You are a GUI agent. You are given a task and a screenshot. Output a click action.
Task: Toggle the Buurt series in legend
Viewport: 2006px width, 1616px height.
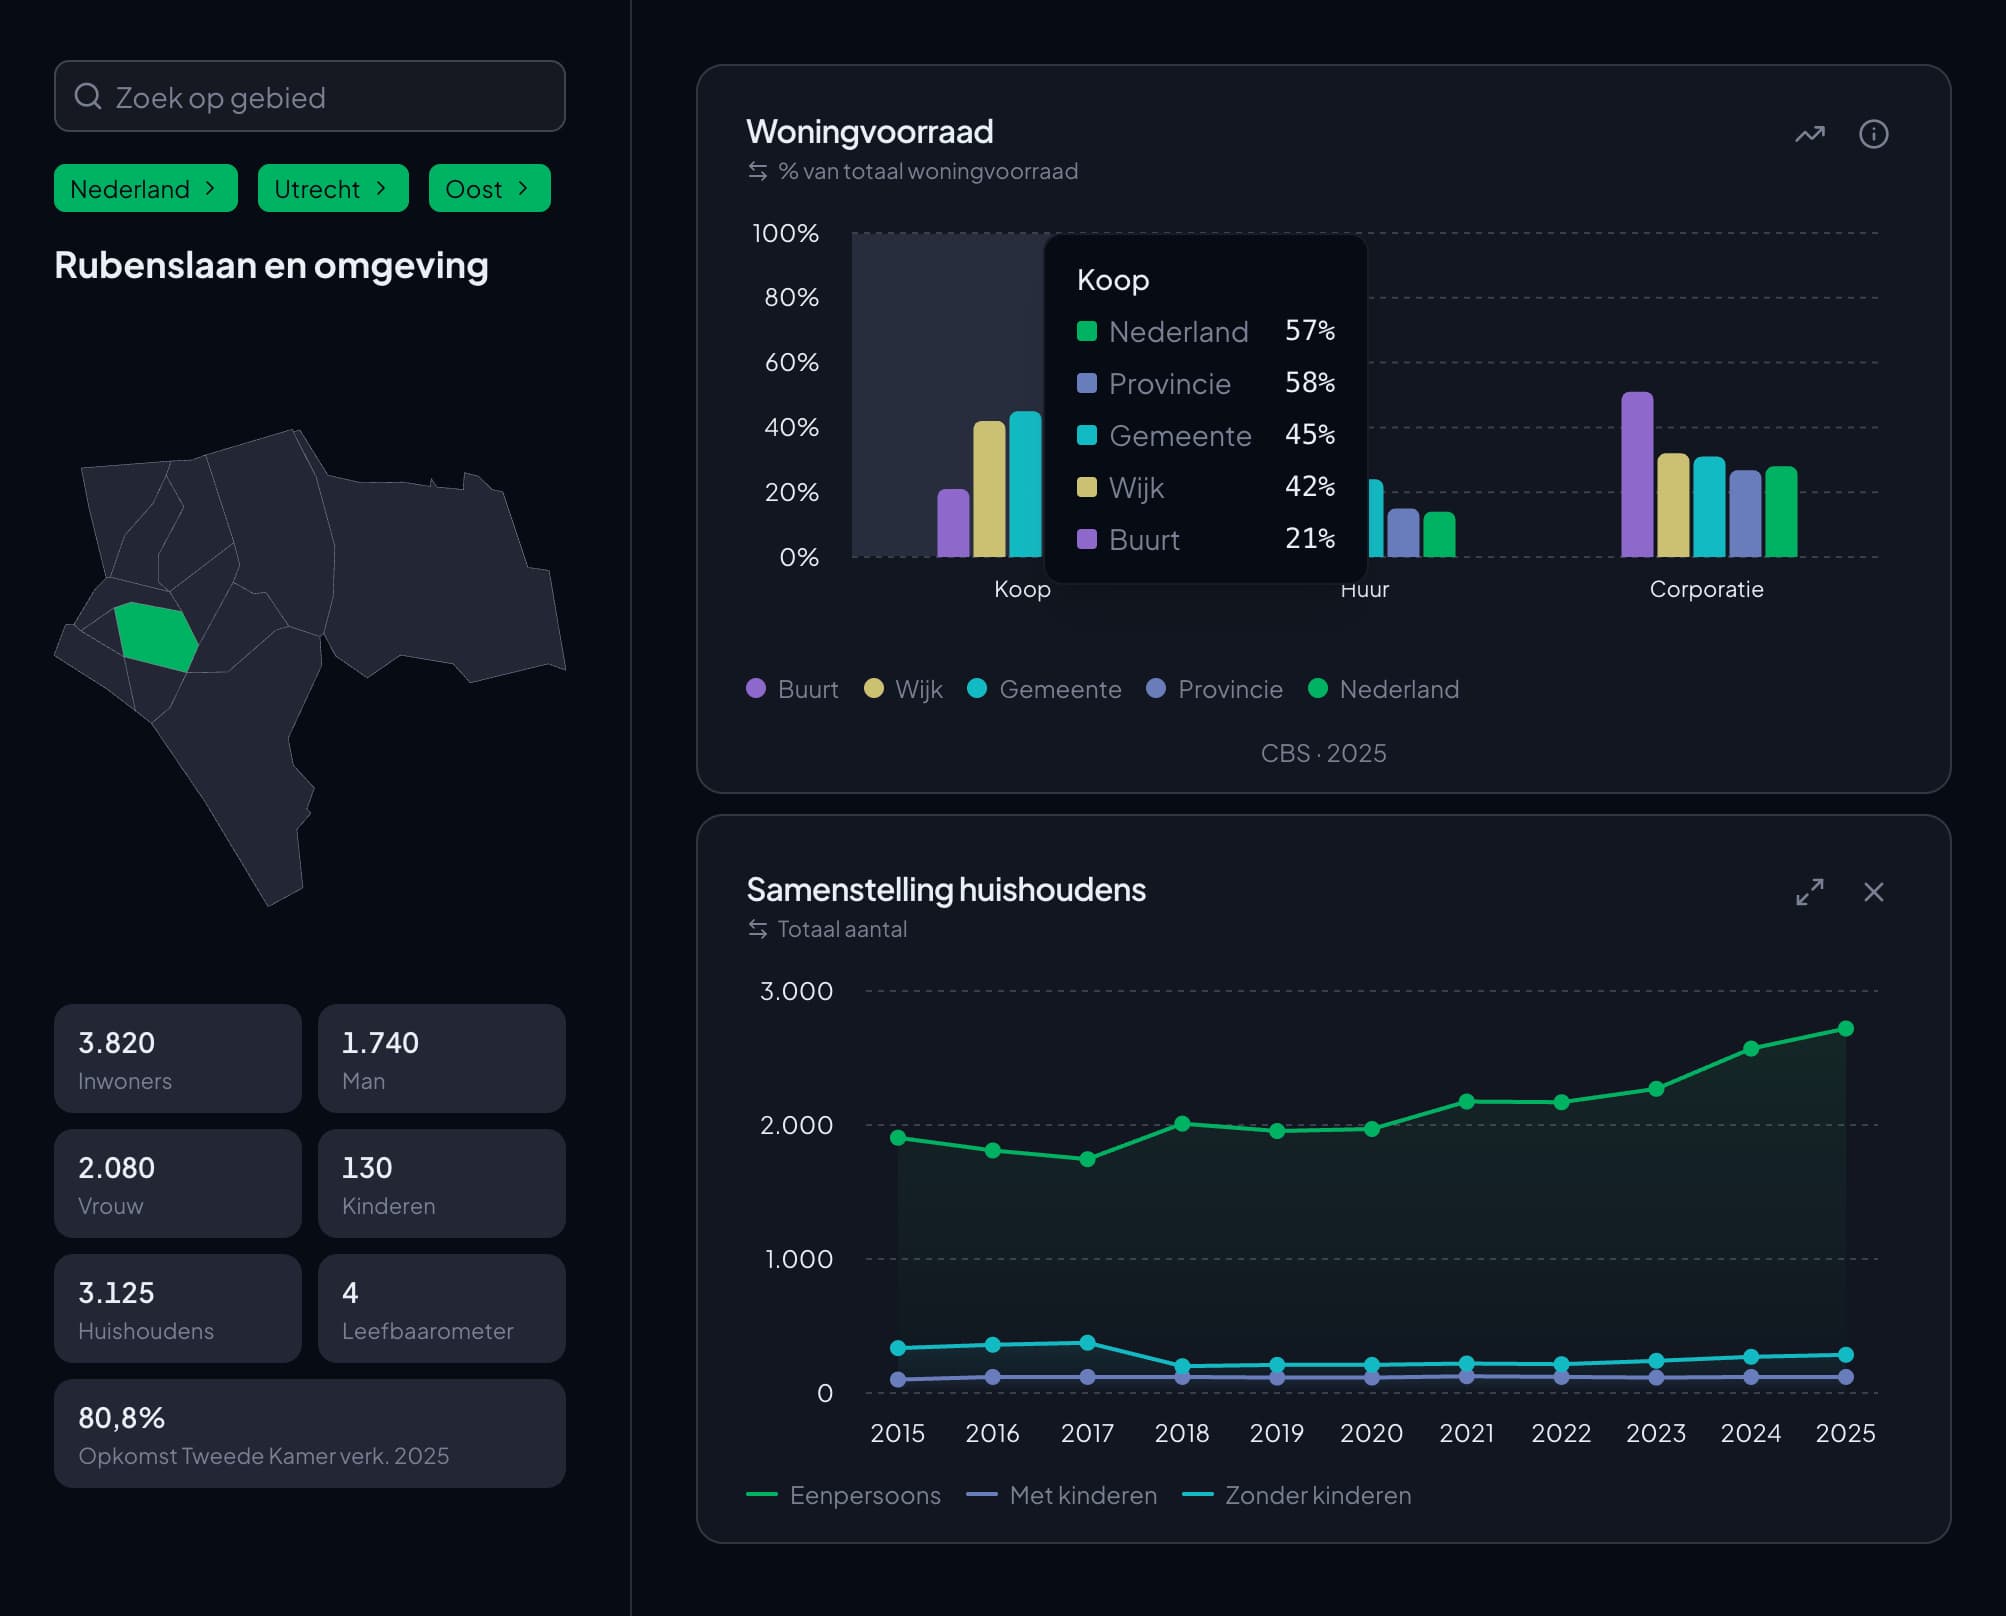[x=792, y=689]
